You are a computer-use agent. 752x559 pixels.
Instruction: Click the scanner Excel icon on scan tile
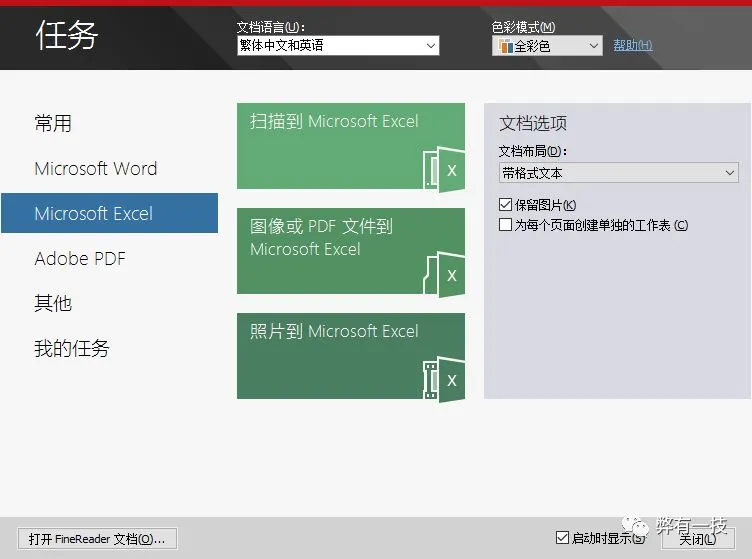[444, 169]
